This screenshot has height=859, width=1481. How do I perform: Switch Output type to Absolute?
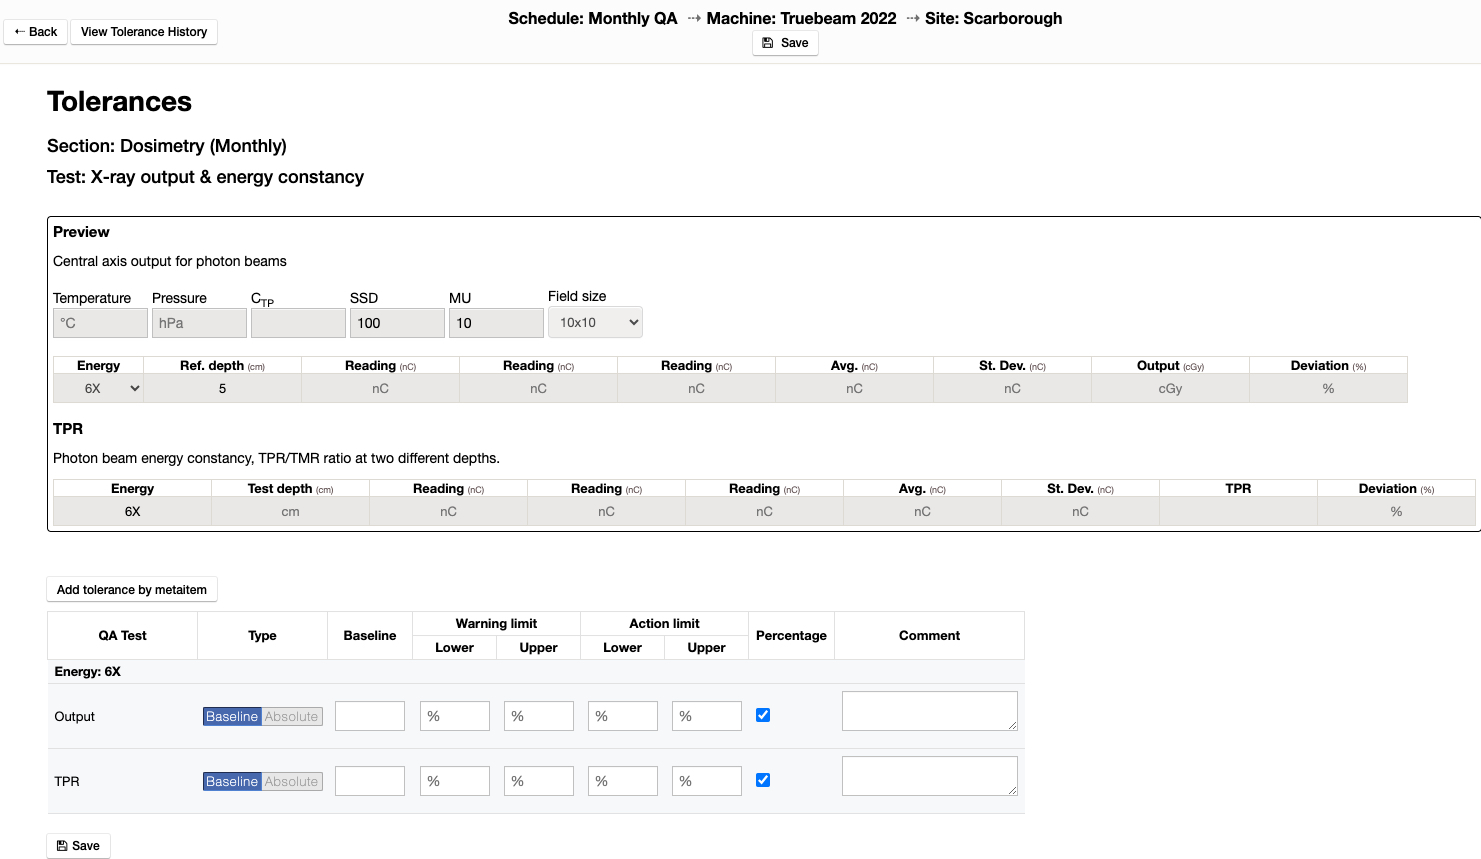(292, 717)
